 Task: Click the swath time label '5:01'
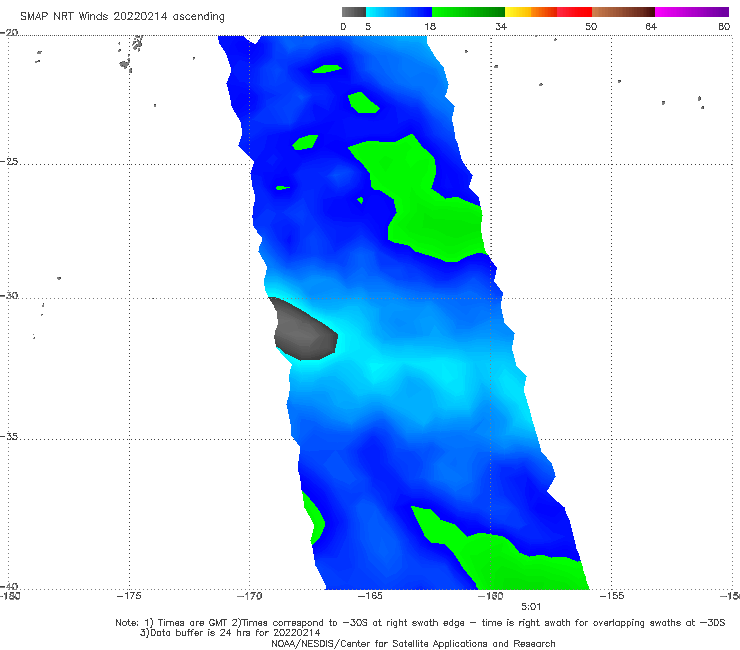pos(531,607)
